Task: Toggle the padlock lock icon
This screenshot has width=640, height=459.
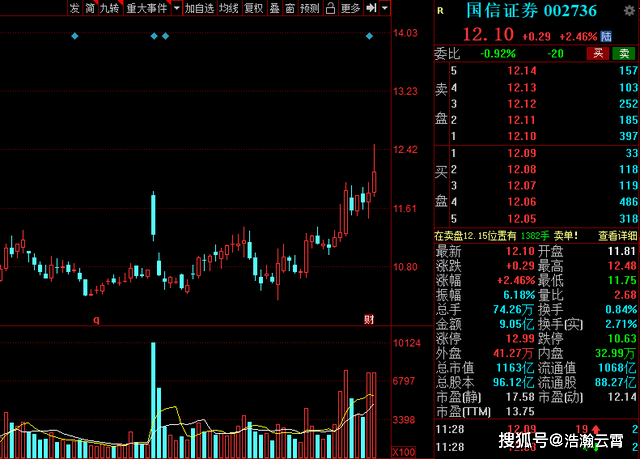Action: [x=331, y=8]
